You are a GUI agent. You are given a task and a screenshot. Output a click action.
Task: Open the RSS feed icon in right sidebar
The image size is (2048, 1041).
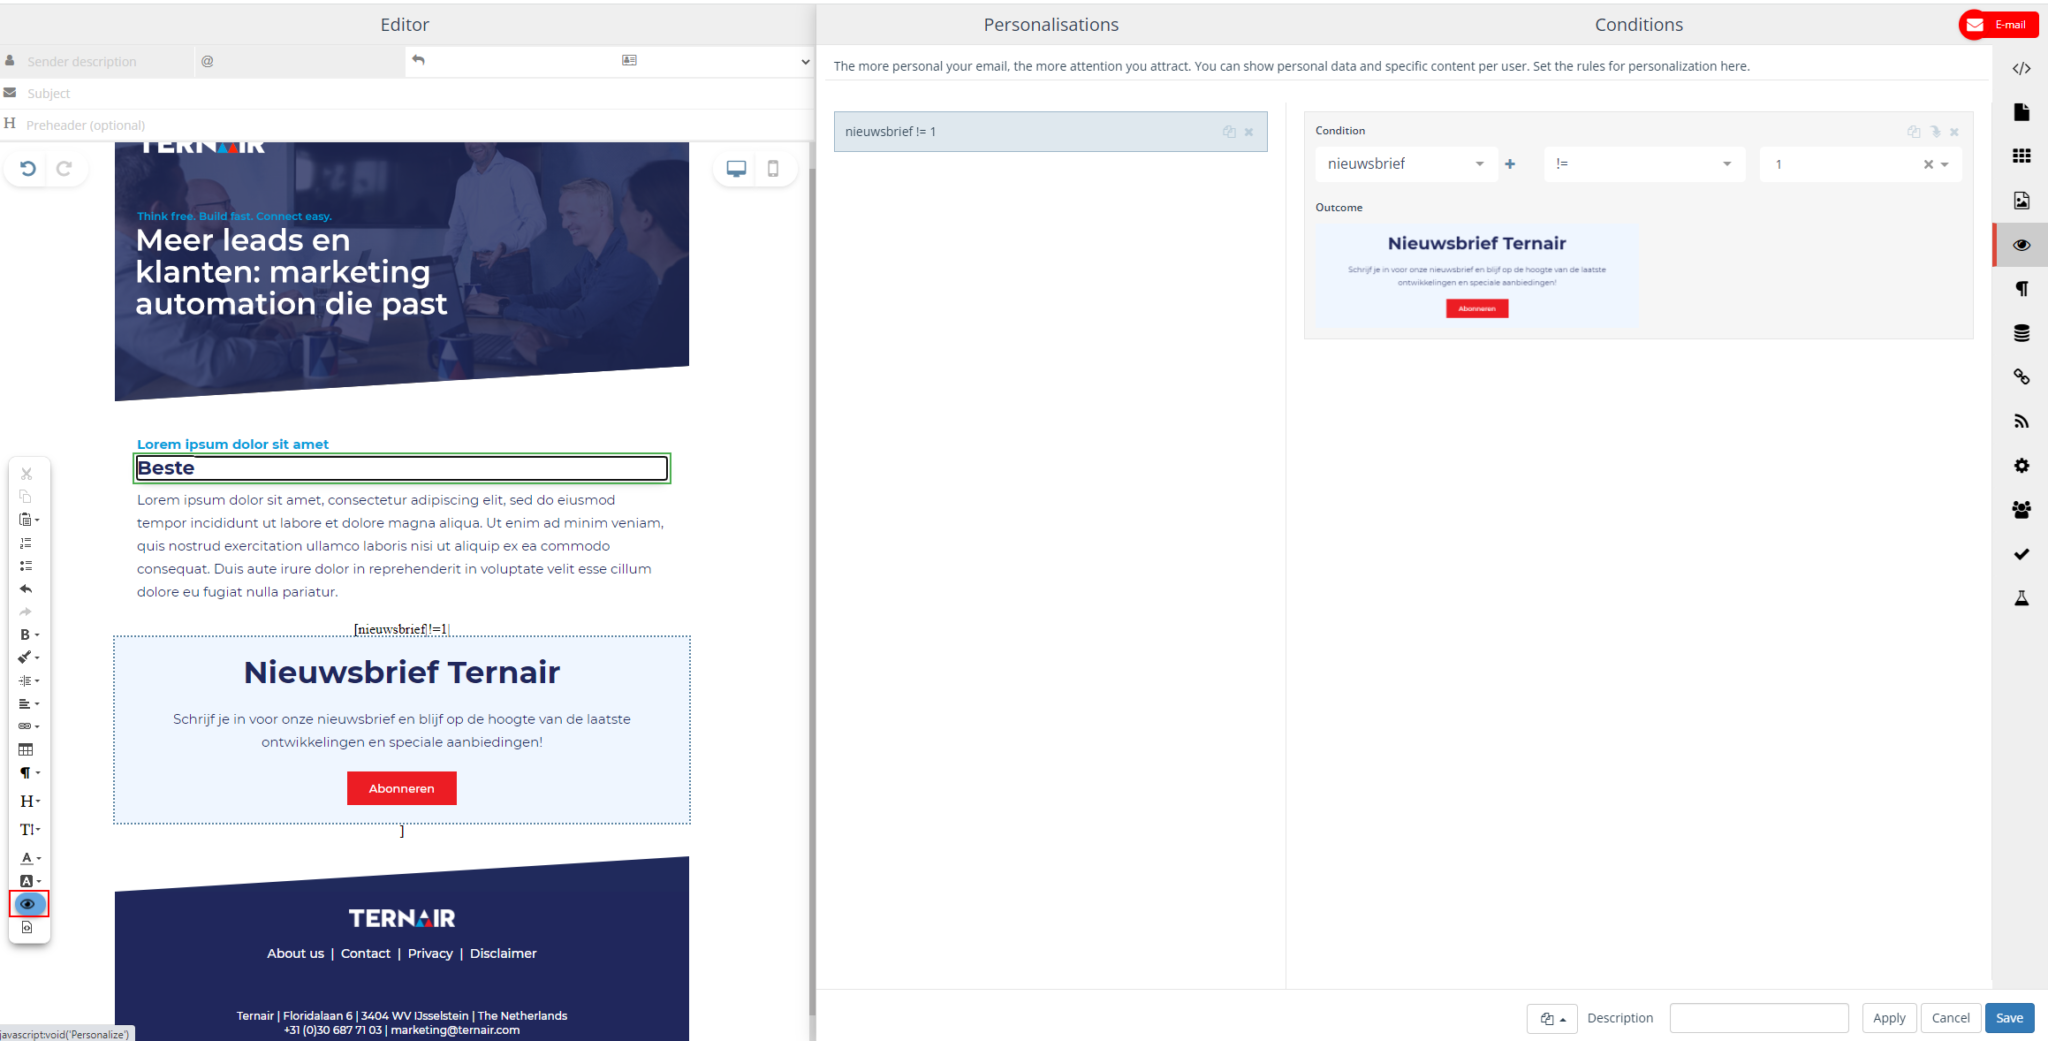[2021, 421]
